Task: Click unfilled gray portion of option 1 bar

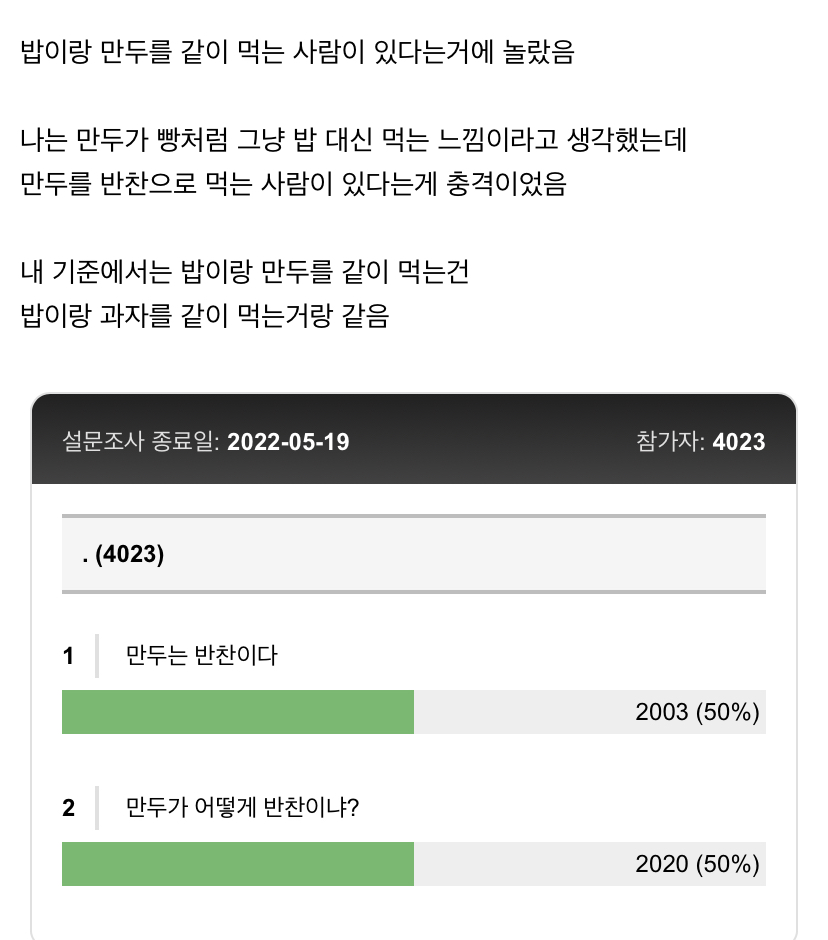Action: pyautogui.click(x=520, y=712)
